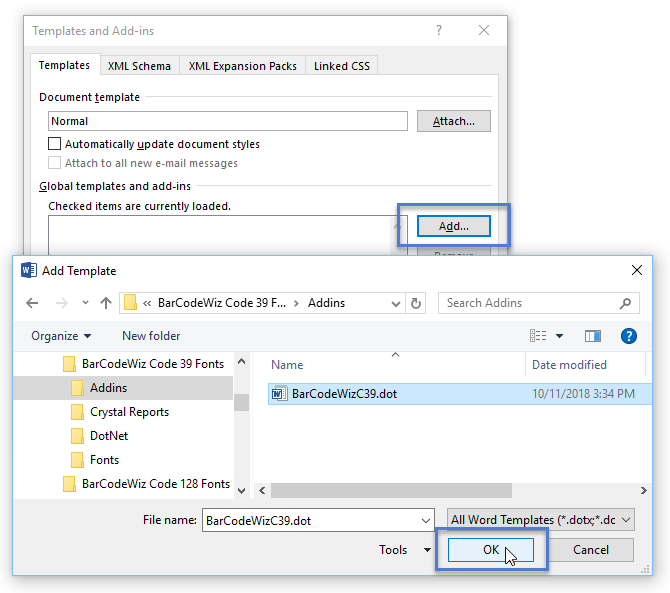Click the Word icon in Add Template title
This screenshot has height=593, width=670.
click(29, 270)
